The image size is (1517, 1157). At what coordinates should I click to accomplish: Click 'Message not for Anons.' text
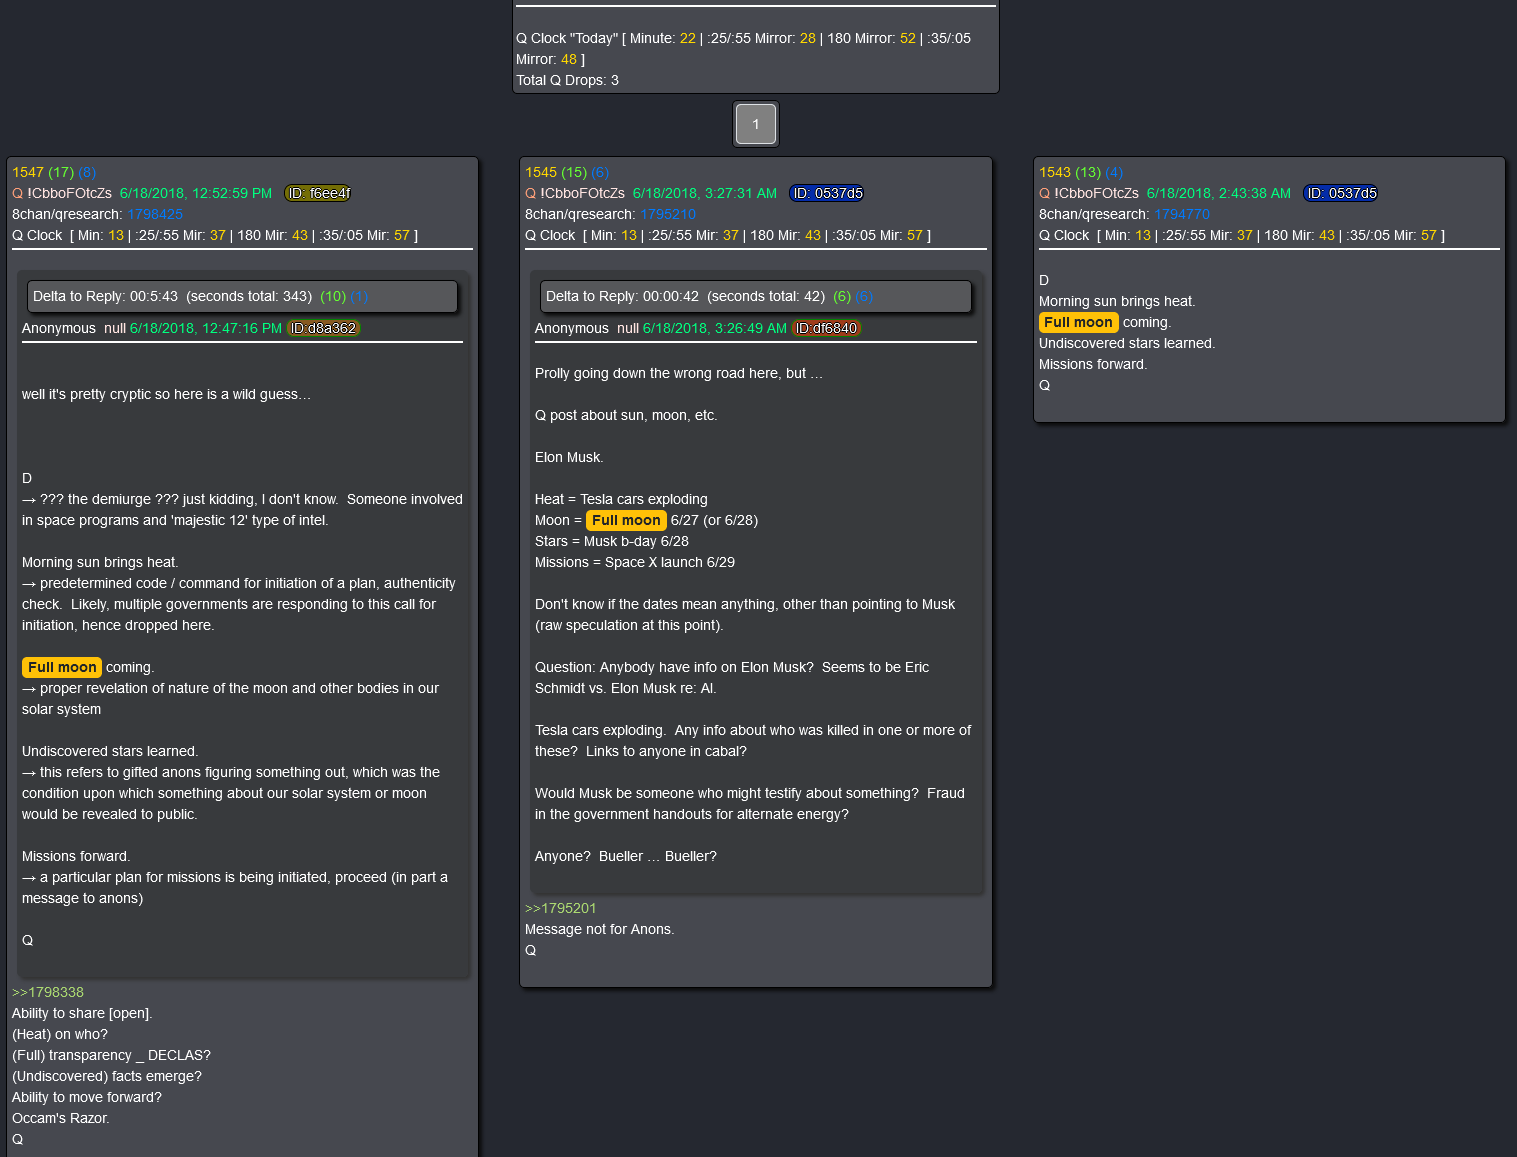(x=600, y=929)
